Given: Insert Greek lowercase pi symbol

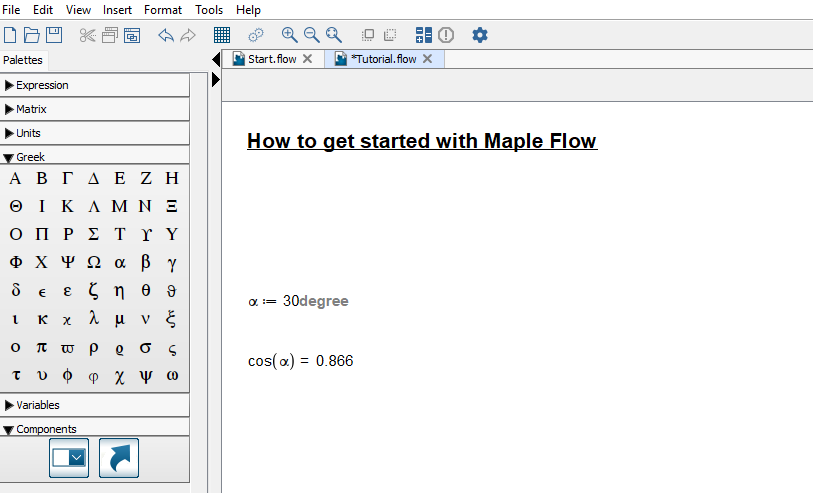Looking at the screenshot, I should click(x=41, y=347).
